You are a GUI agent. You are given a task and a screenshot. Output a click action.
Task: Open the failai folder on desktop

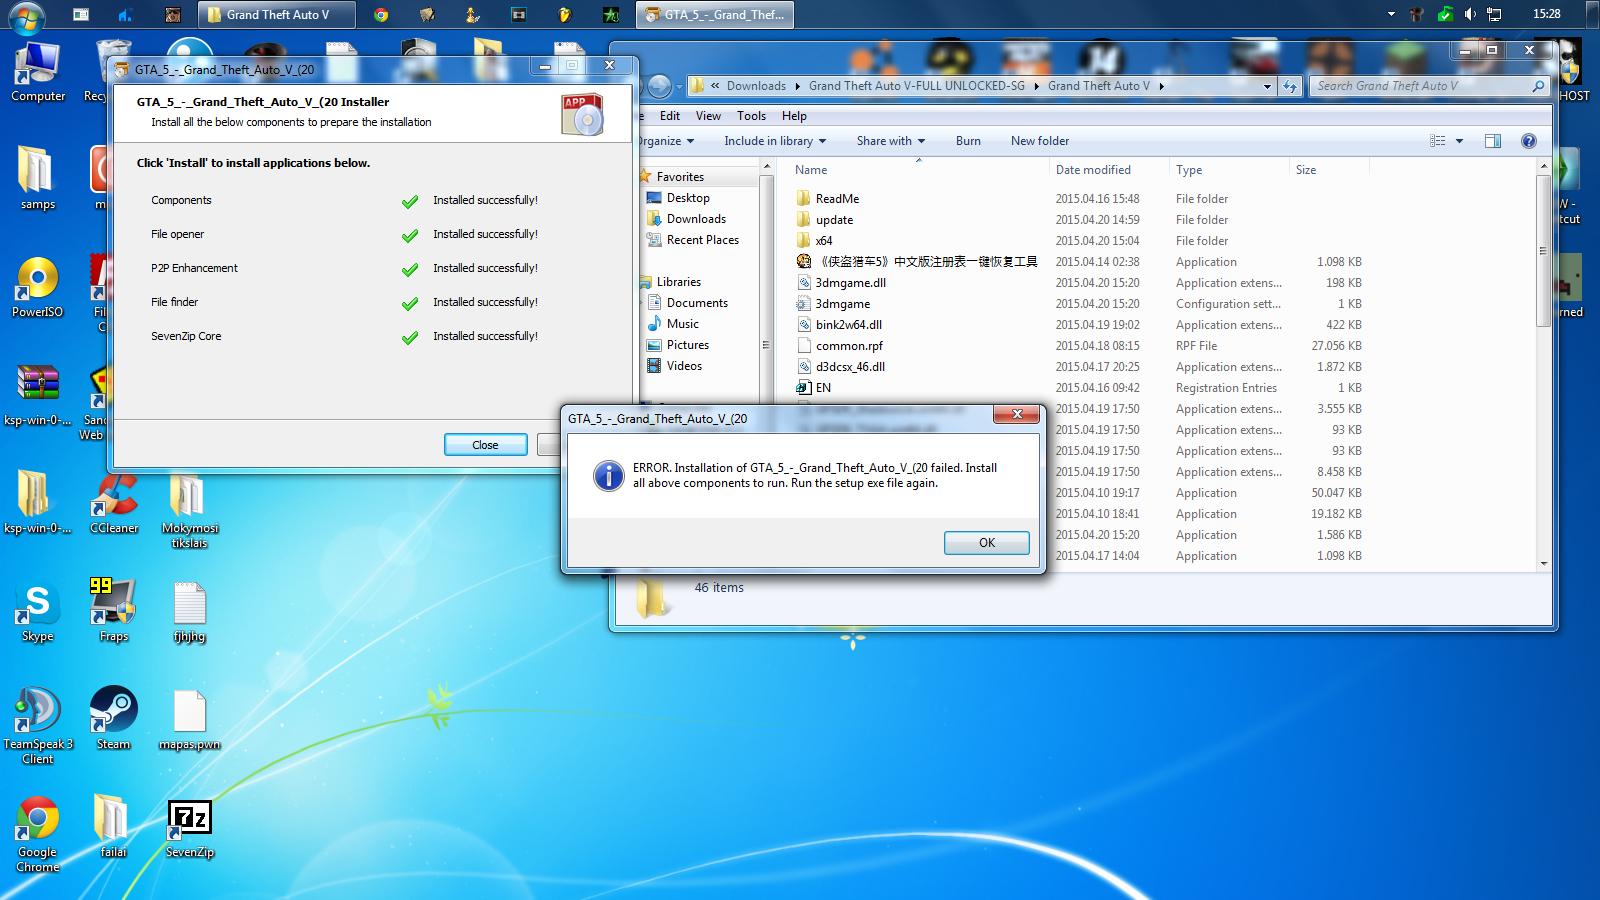pos(113,827)
